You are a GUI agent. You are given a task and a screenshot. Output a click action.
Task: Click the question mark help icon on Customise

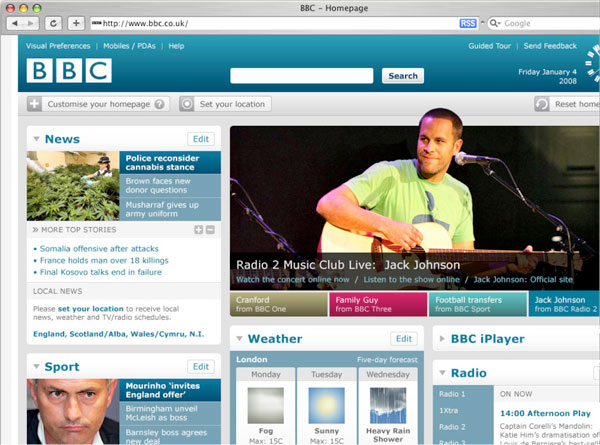[x=159, y=104]
